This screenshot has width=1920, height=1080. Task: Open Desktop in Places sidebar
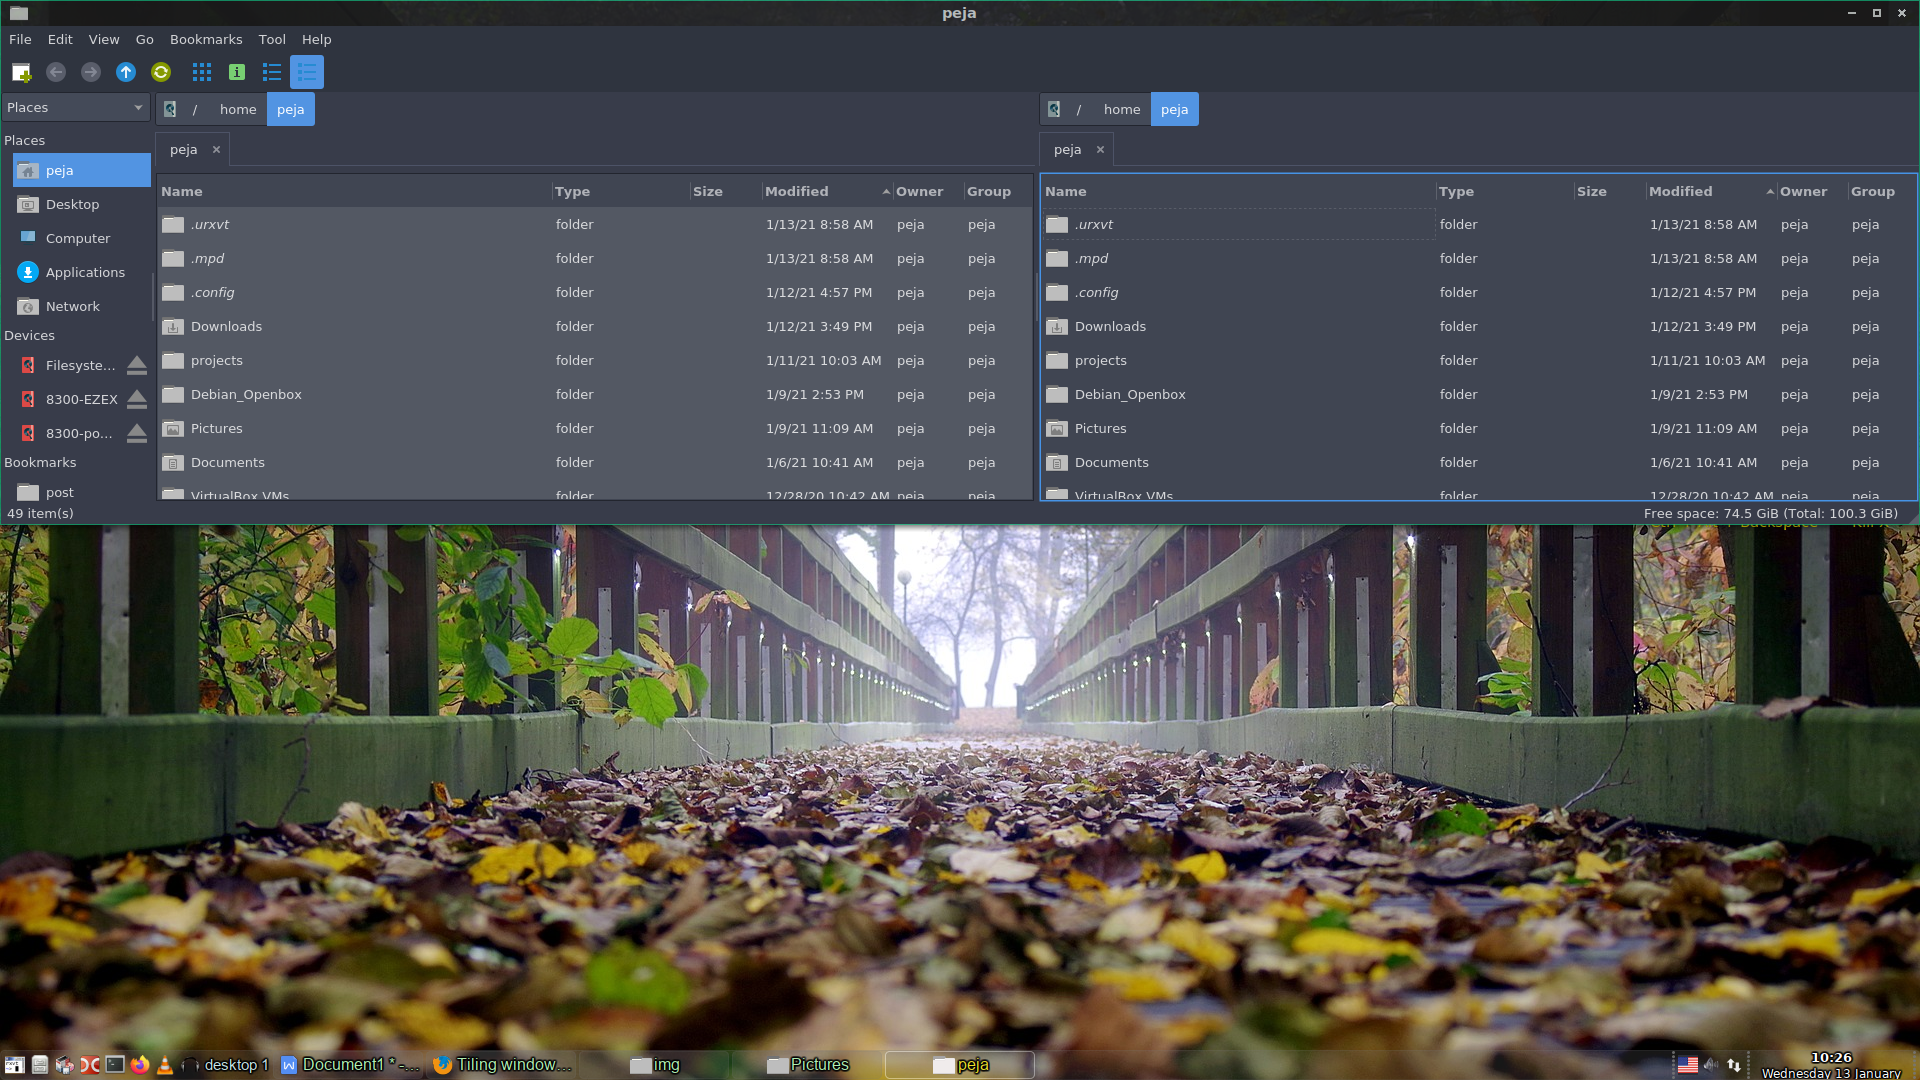pos(81,204)
